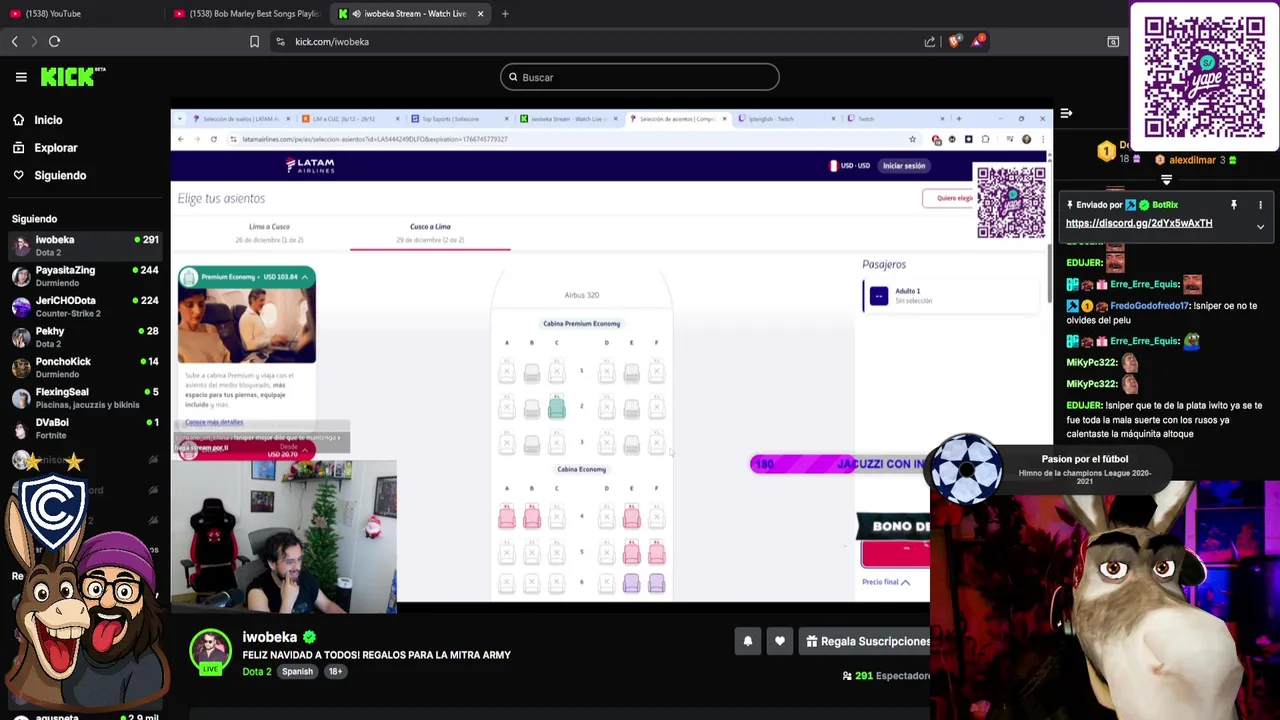1280x720 pixels.
Task: Open pinned message options menu
Action: coord(1260,205)
